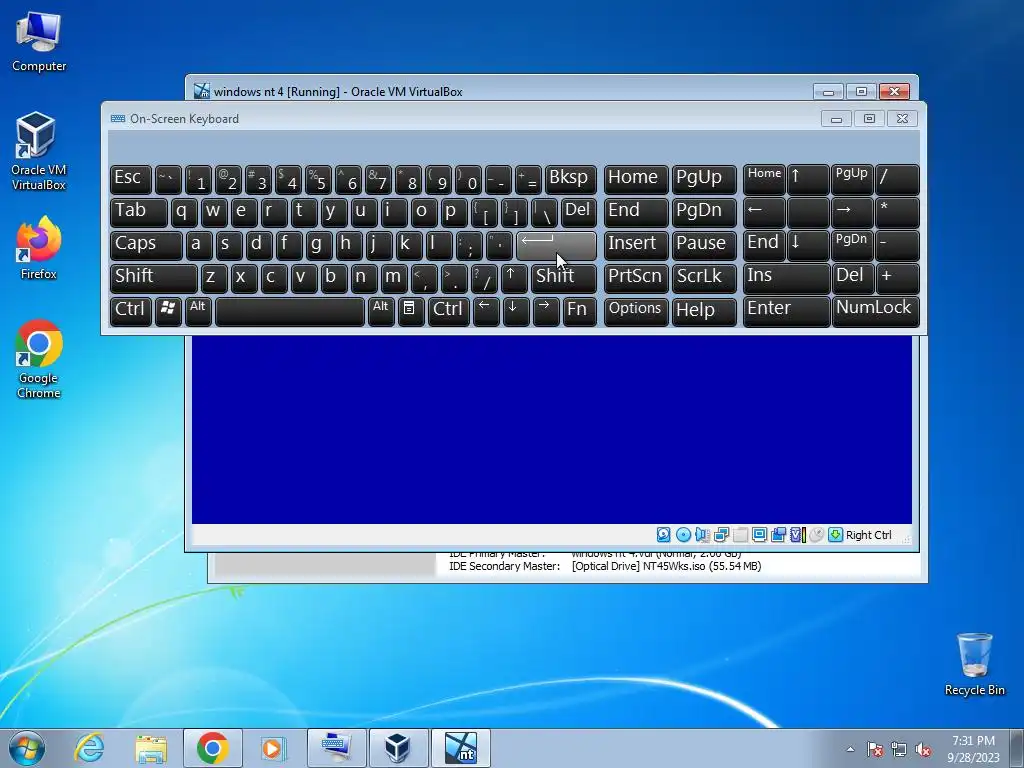This screenshot has height=768, width=1024.
Task: Click the PgDn key next to End
Action: (x=703, y=212)
